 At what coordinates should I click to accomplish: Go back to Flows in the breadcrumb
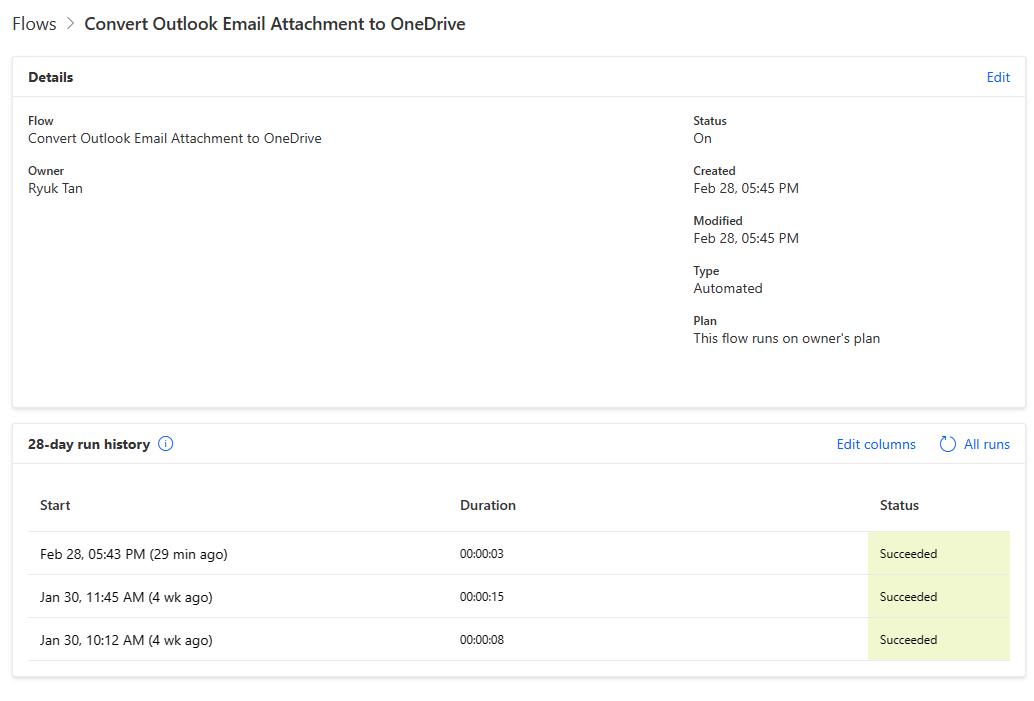34,24
